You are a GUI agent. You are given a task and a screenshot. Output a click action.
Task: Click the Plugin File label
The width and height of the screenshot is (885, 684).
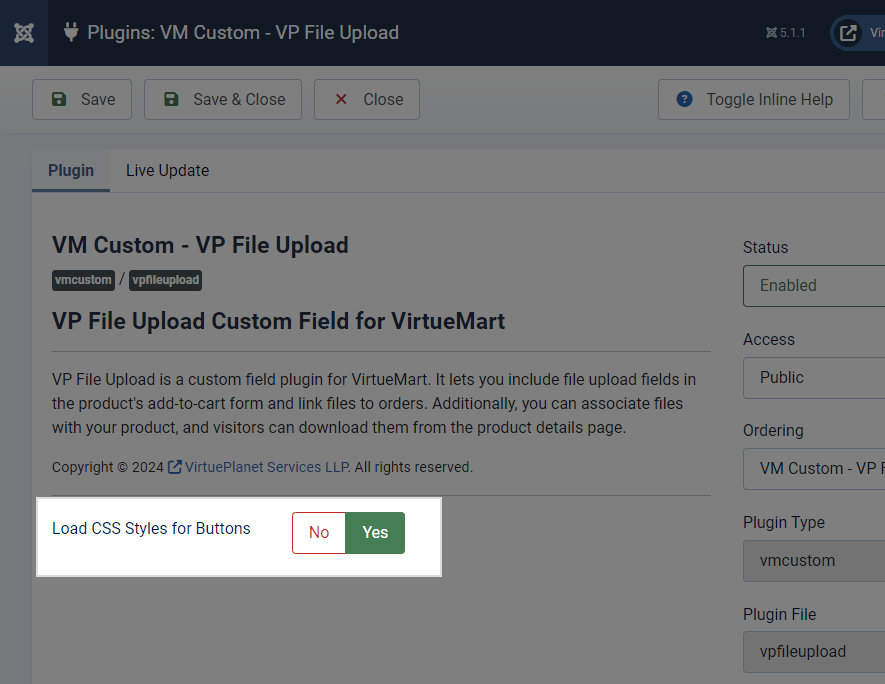pyautogui.click(x=779, y=614)
